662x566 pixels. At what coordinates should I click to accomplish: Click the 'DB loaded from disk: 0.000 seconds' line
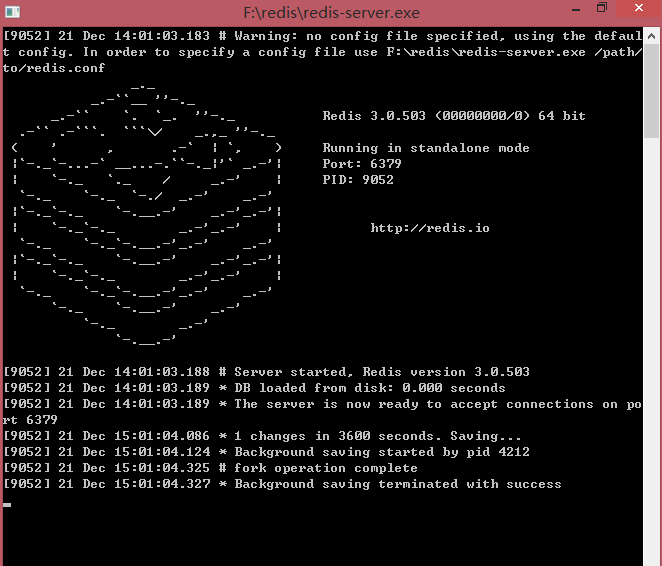pos(254,388)
